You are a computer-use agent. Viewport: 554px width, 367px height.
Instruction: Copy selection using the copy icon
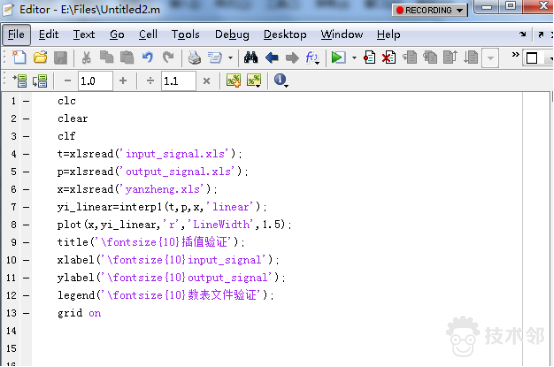[106, 57]
